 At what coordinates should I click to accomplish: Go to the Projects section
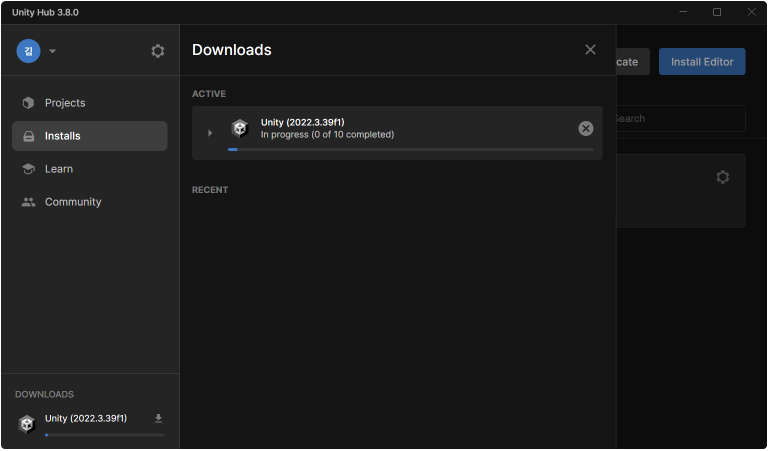click(x=65, y=103)
